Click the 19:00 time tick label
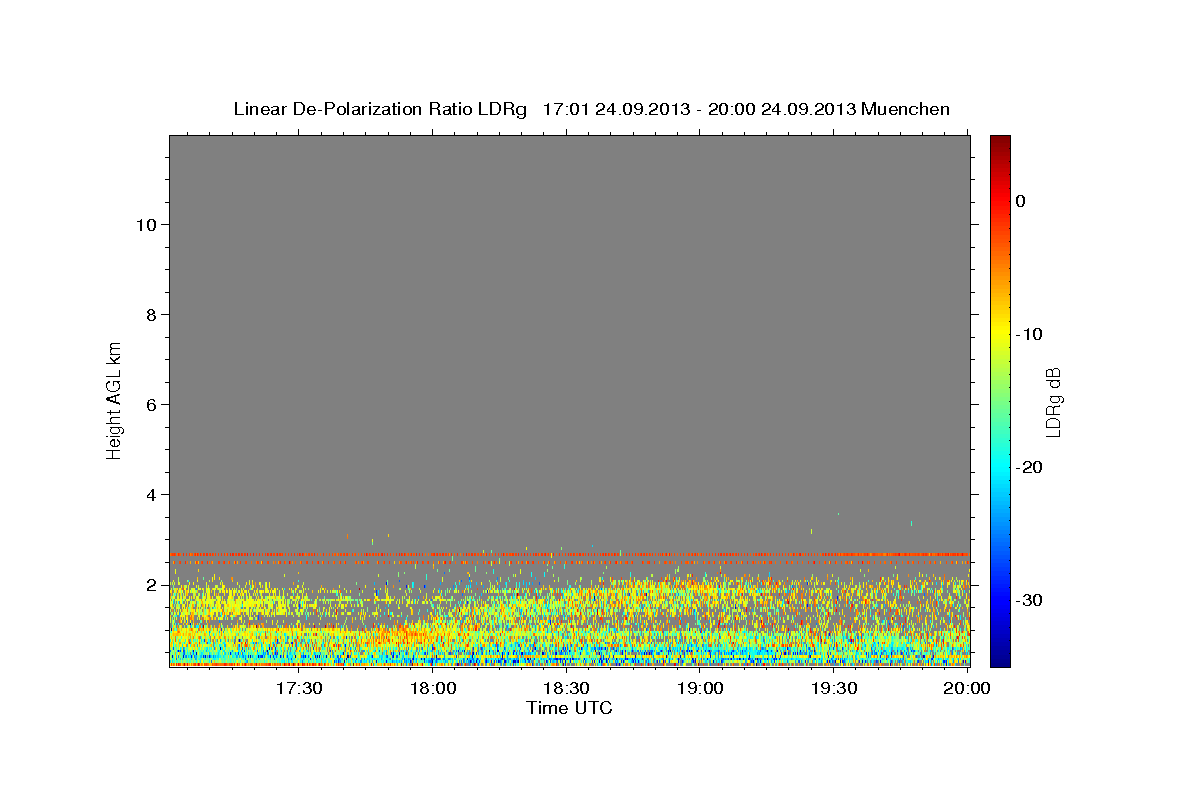 click(x=700, y=688)
